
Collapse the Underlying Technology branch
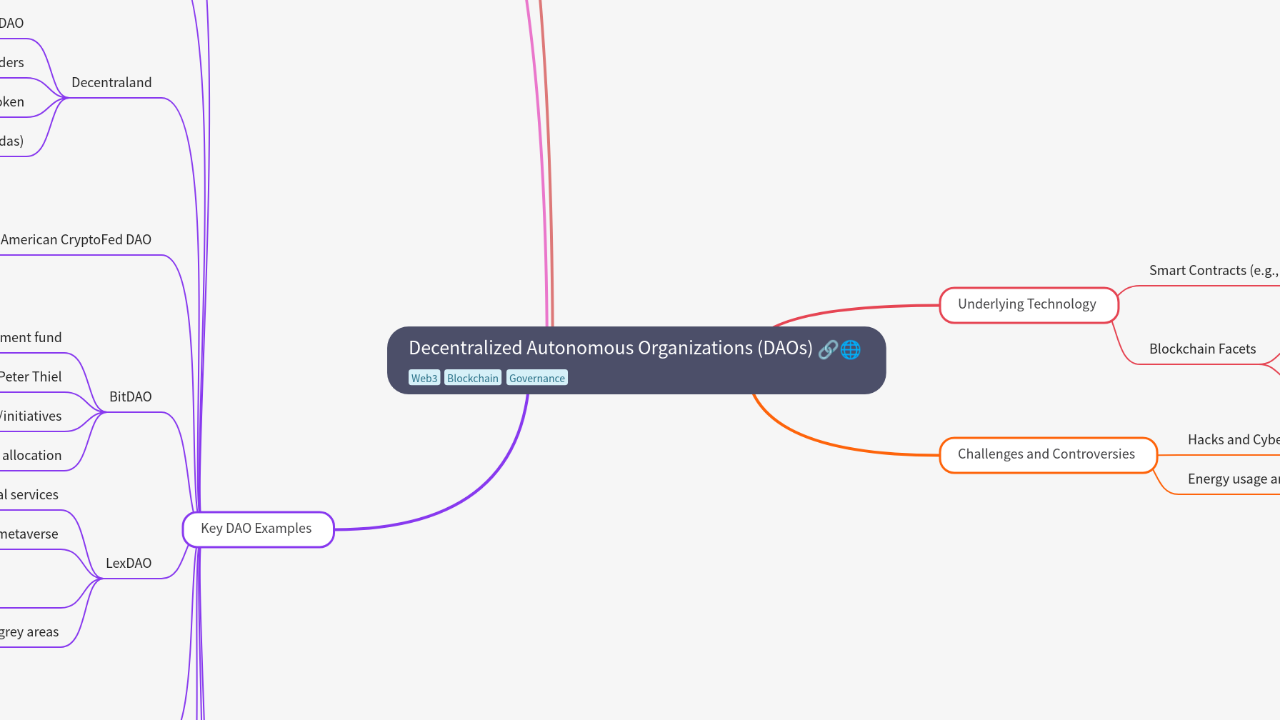1028,304
